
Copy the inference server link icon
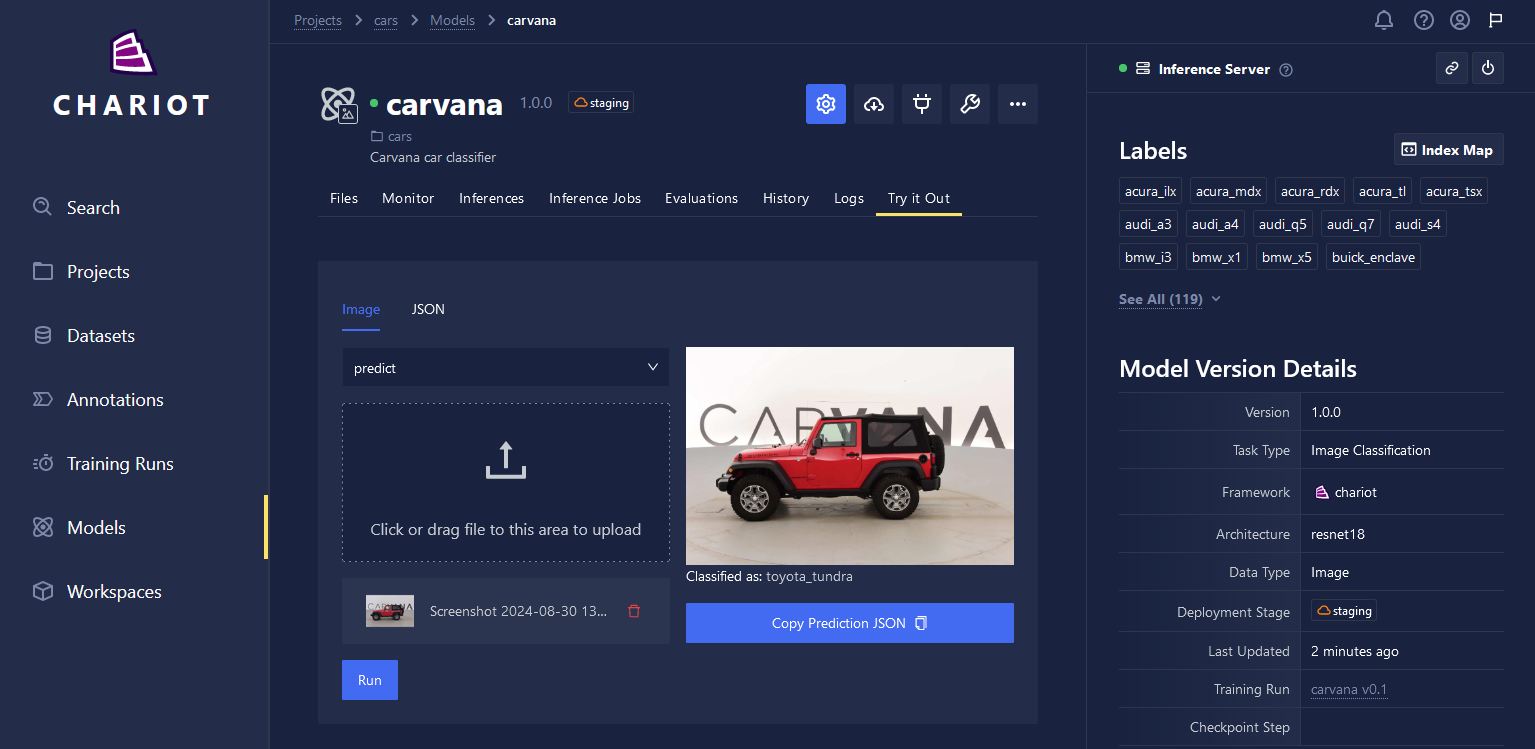[1452, 68]
